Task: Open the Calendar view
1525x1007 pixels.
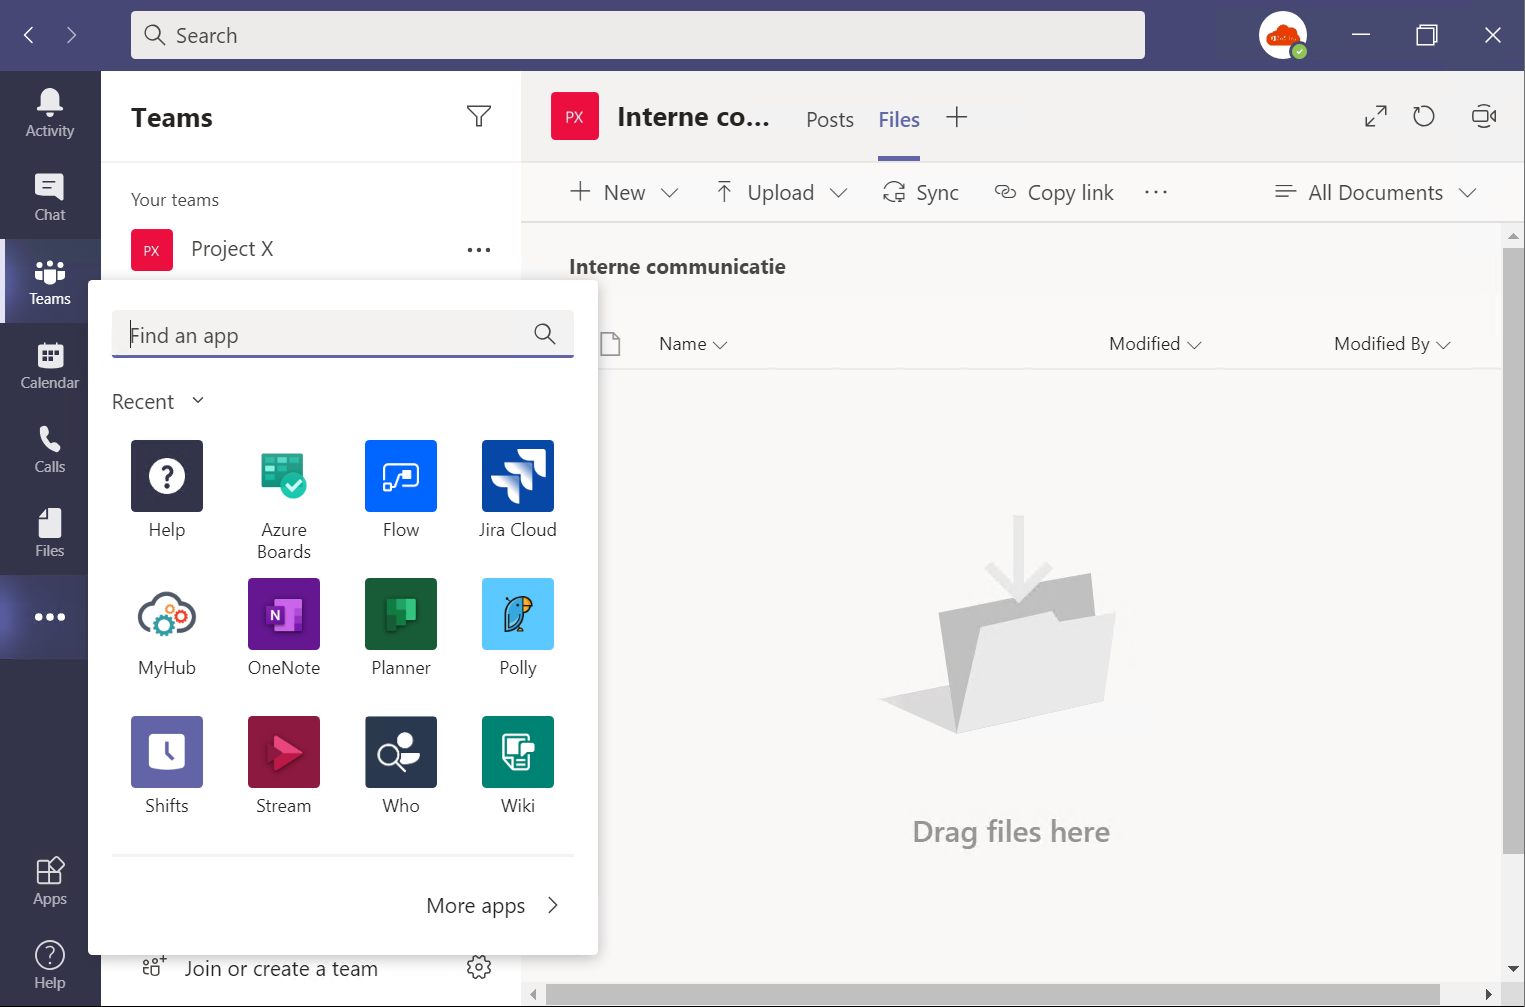Action: click(x=50, y=365)
